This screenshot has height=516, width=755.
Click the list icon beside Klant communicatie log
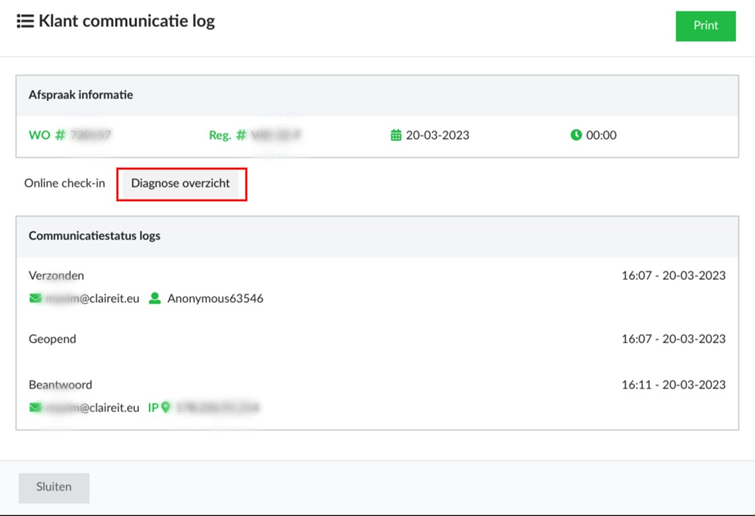[25, 21]
